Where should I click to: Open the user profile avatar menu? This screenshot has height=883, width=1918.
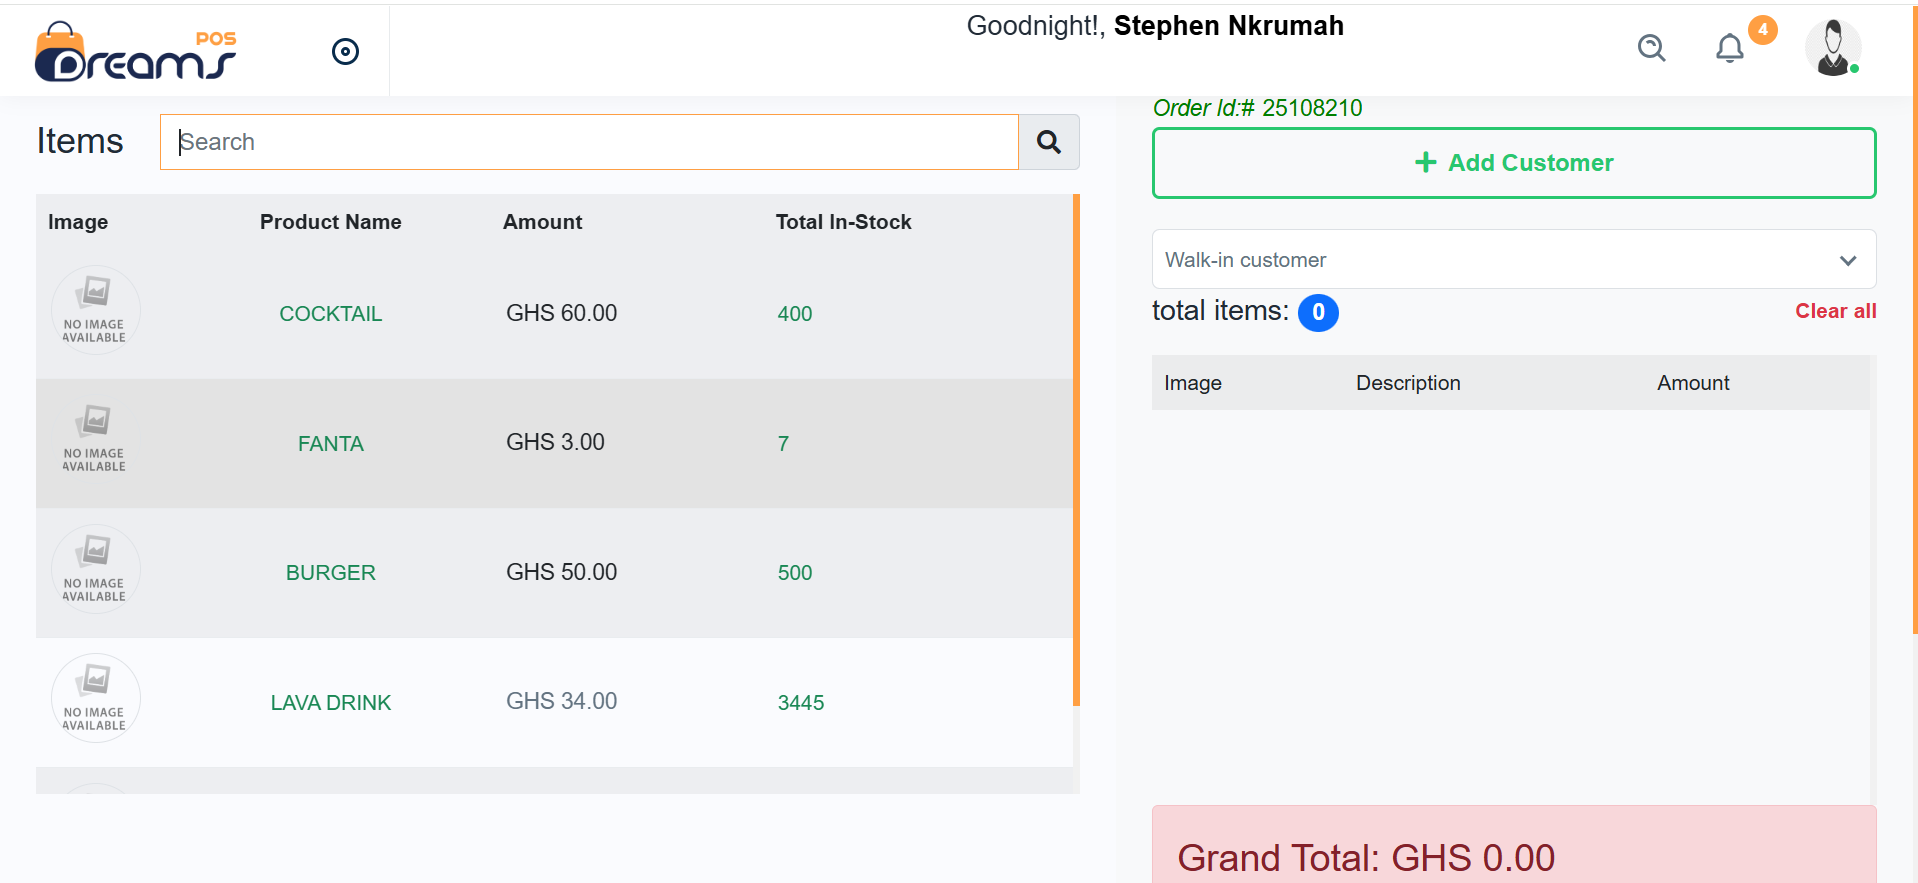(1832, 48)
